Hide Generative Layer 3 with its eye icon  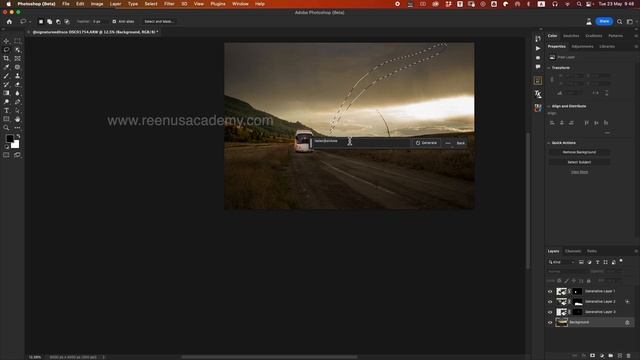pos(550,312)
